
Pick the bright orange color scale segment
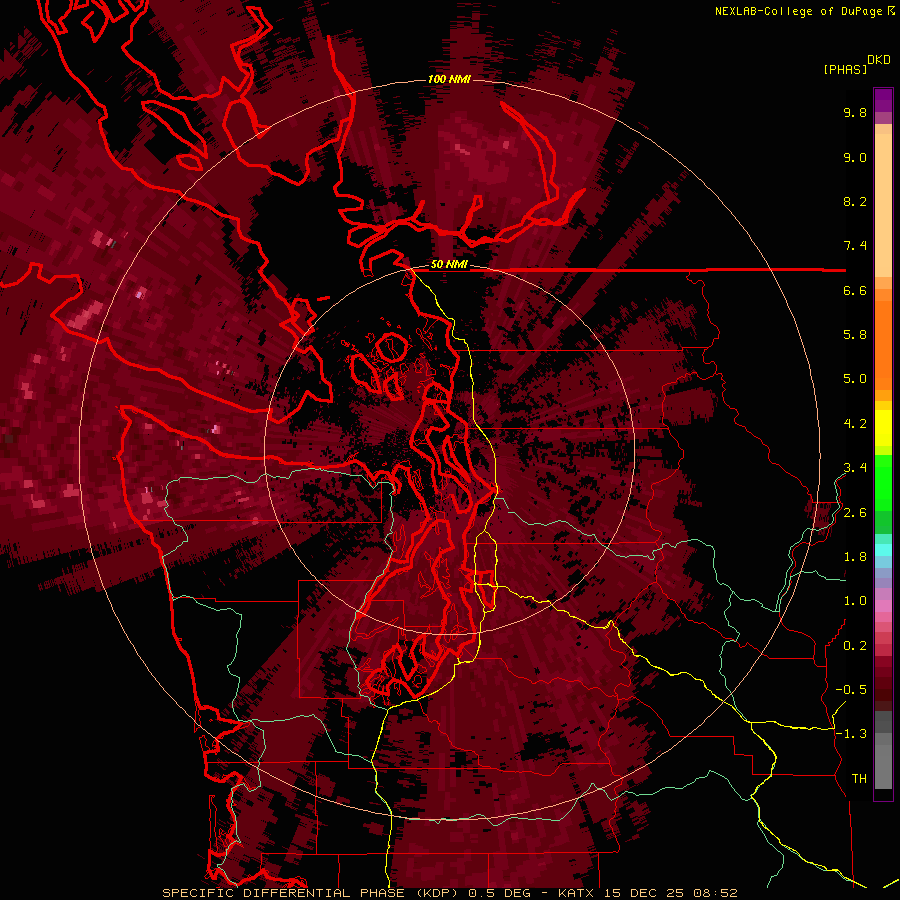pos(883,344)
